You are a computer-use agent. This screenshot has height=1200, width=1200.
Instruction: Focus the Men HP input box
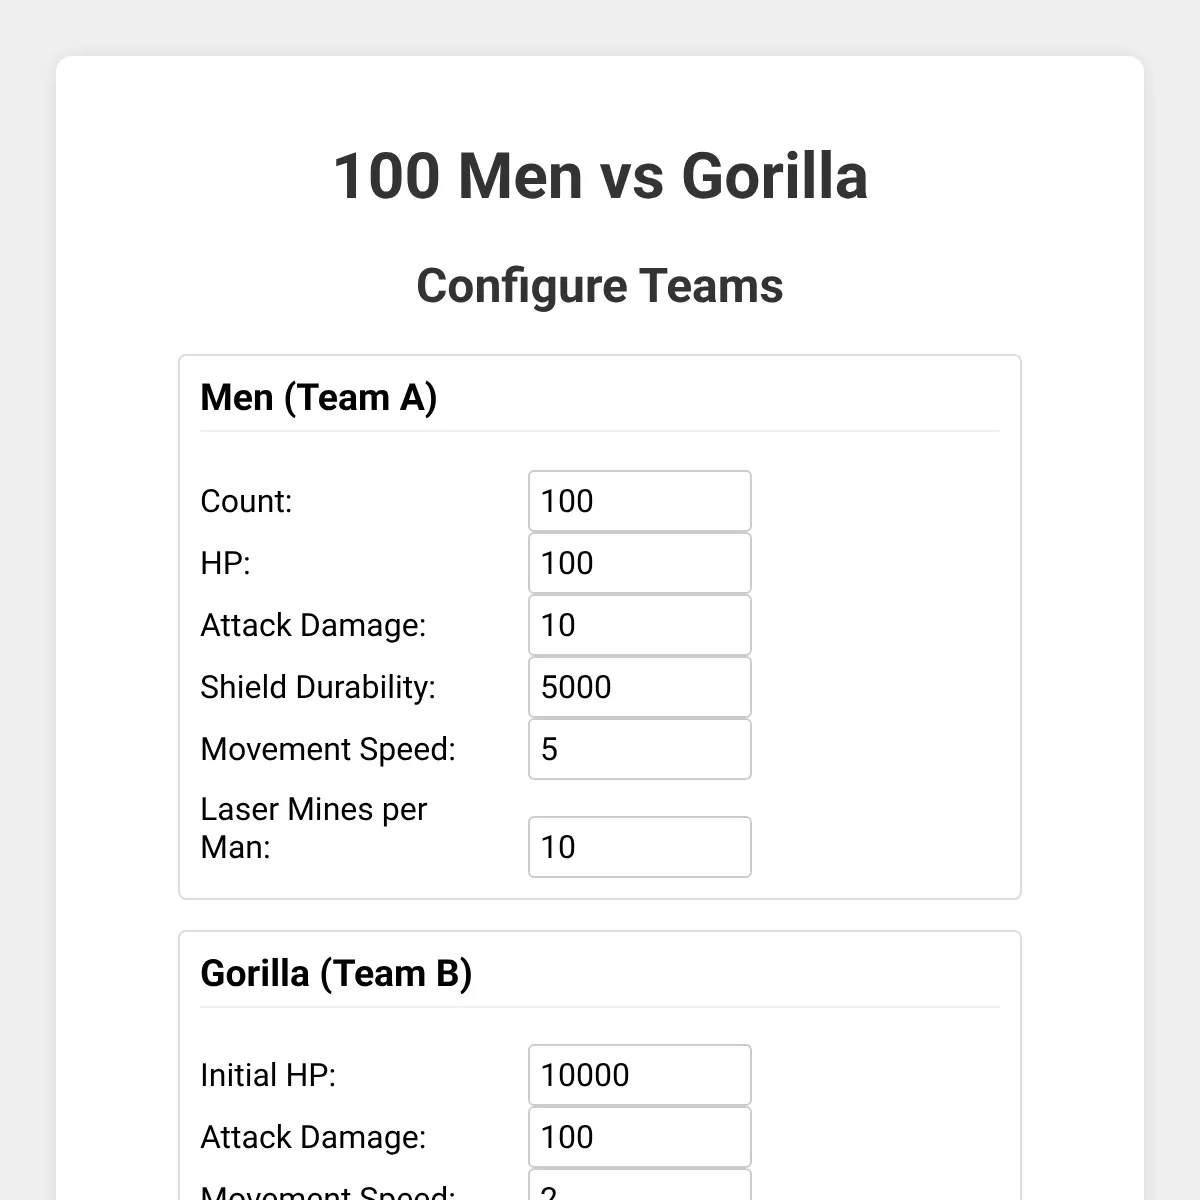pyautogui.click(x=640, y=563)
